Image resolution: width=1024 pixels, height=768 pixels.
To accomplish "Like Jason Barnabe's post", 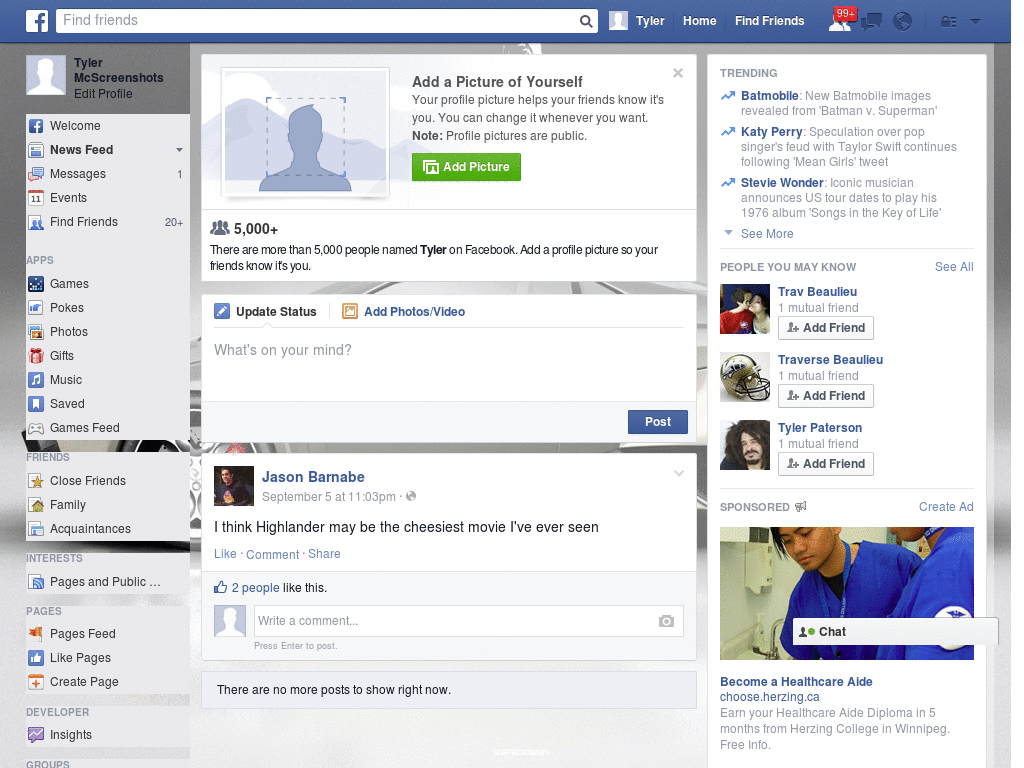I will point(225,554).
